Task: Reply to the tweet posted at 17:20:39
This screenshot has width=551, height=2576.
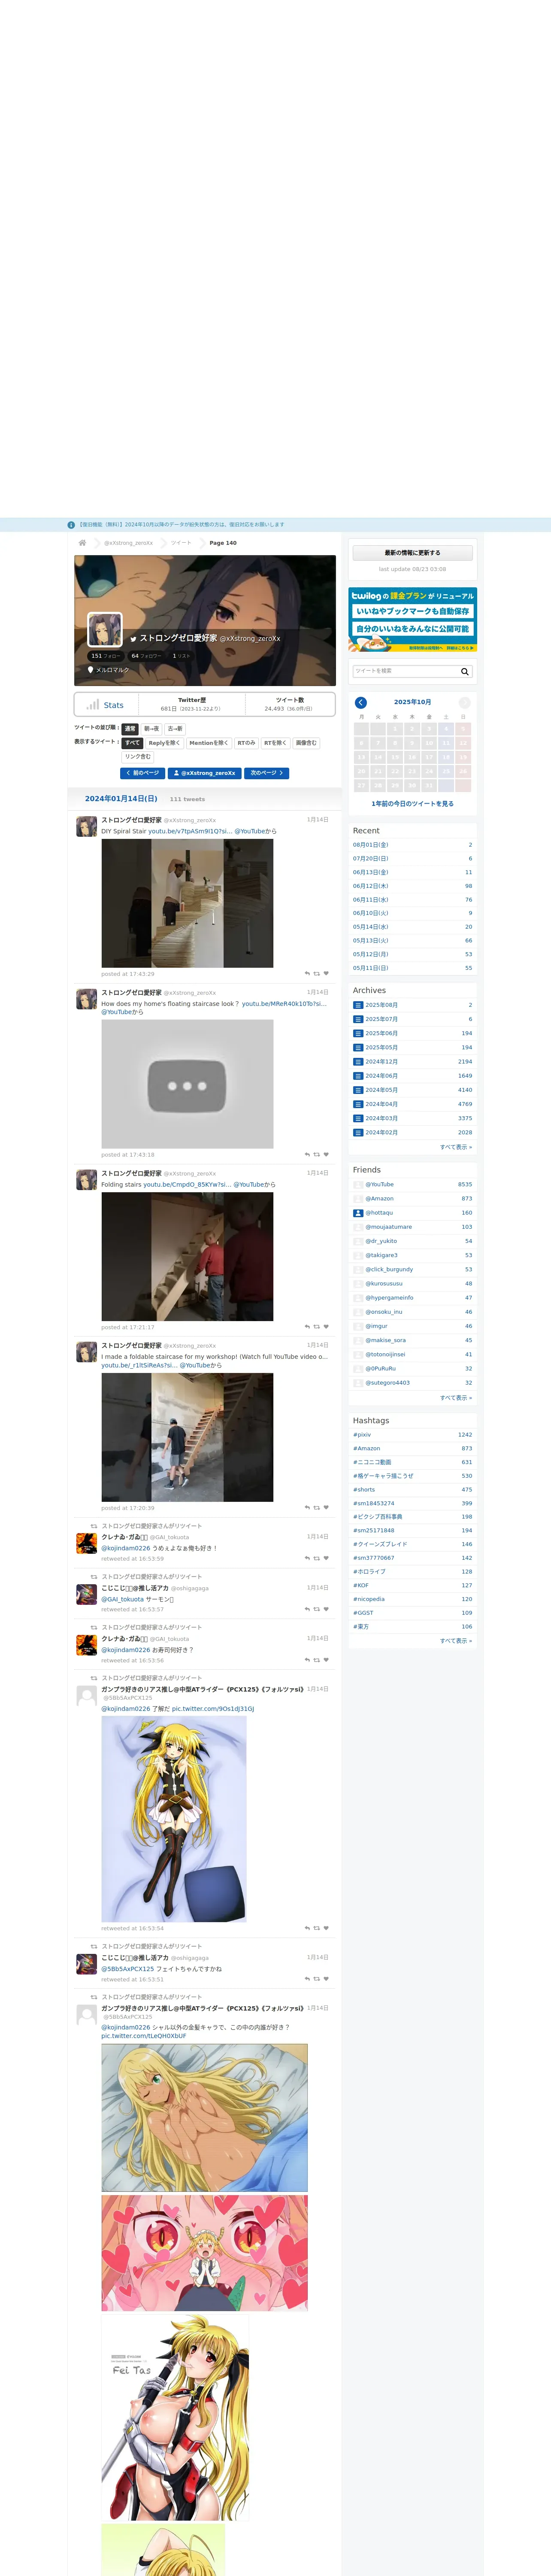Action: click(307, 1507)
